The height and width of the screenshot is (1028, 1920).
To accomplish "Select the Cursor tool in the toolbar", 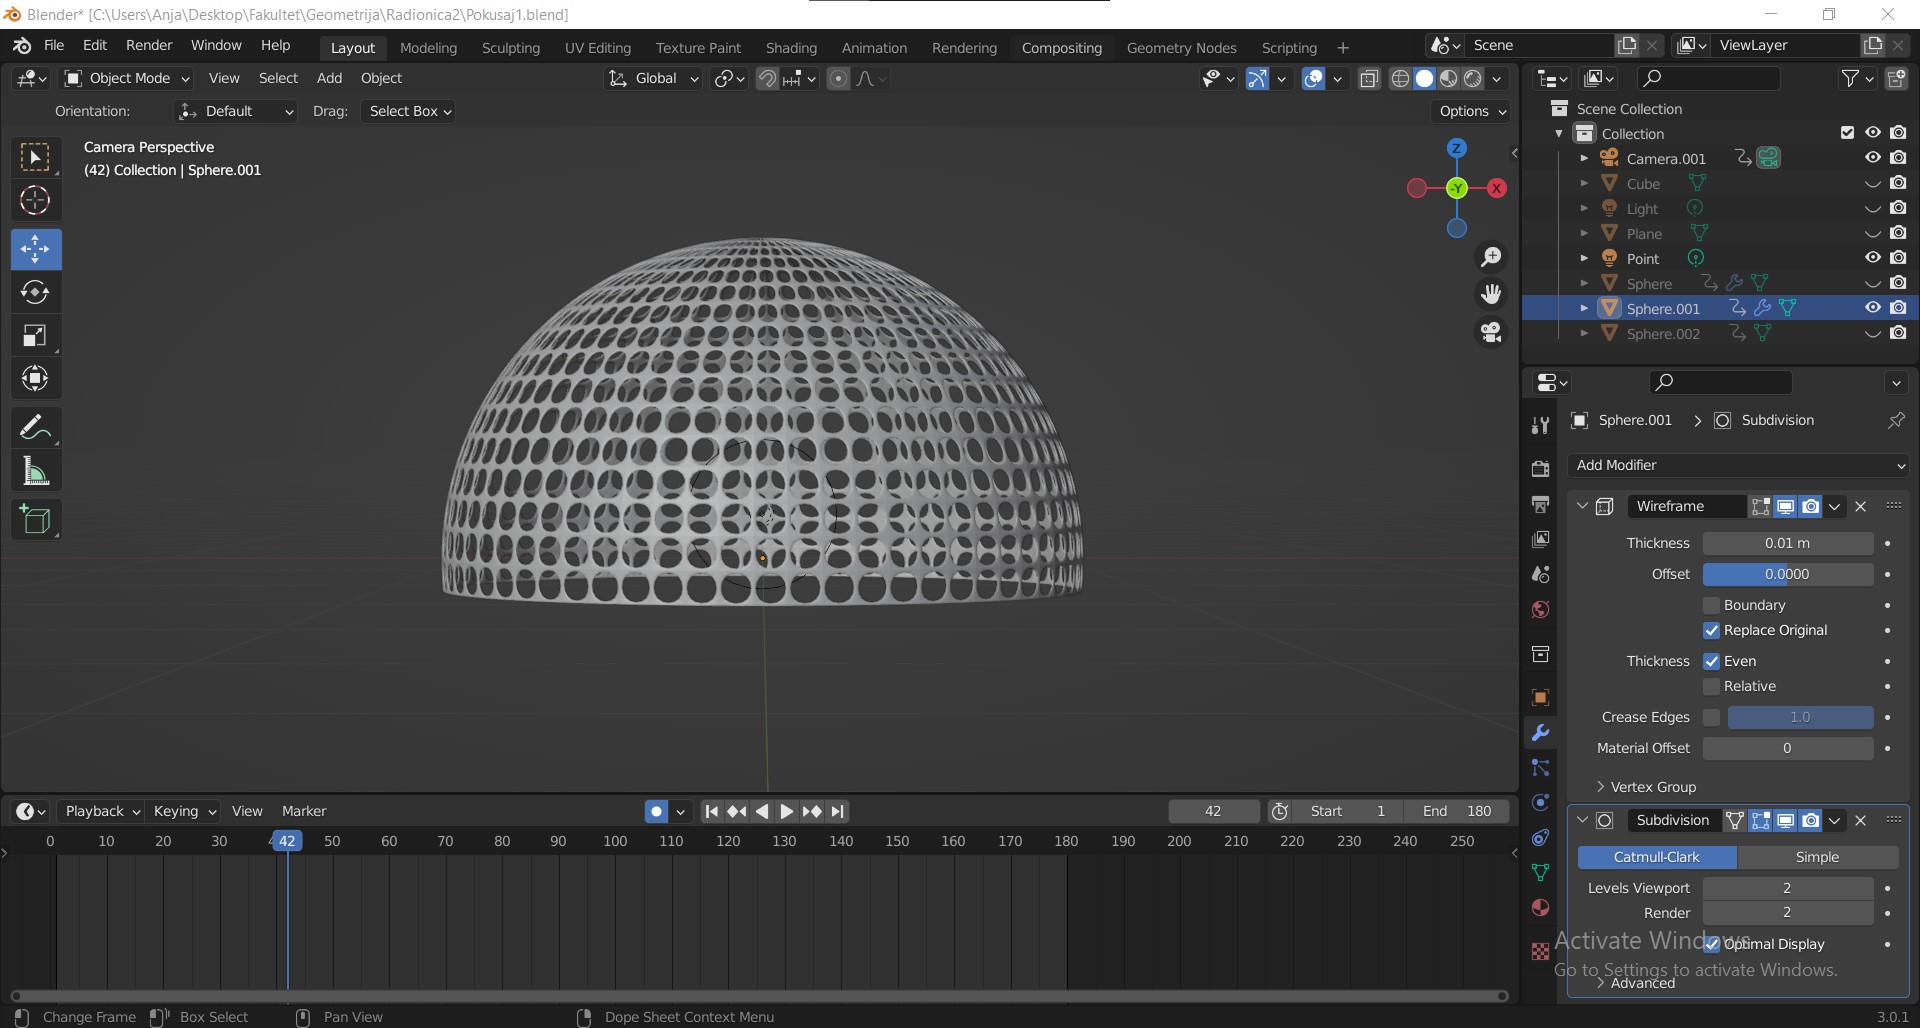I will point(35,201).
